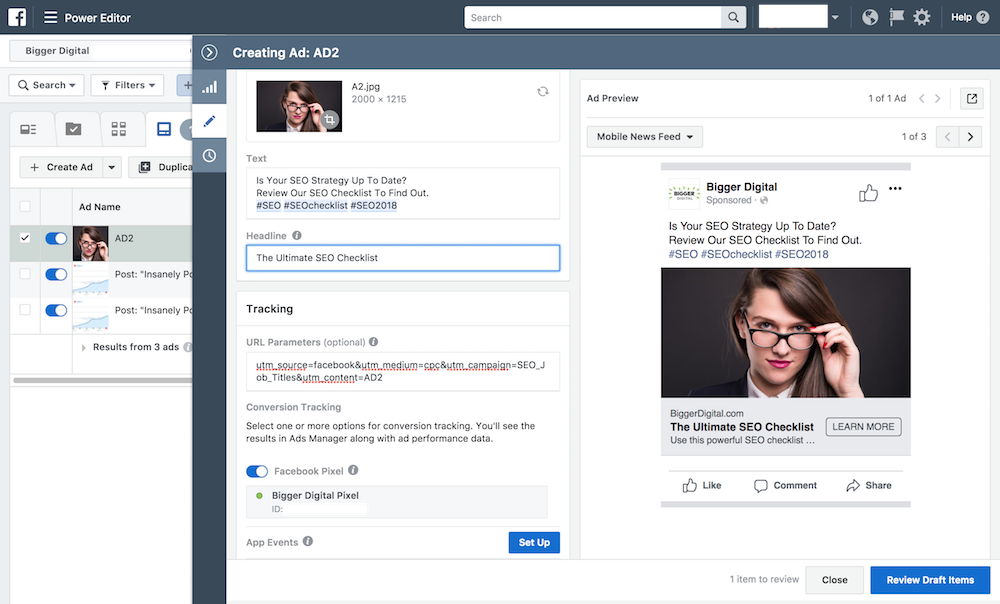Go to previous ad with left chevron
This screenshot has height=604, width=1000.
(922, 98)
